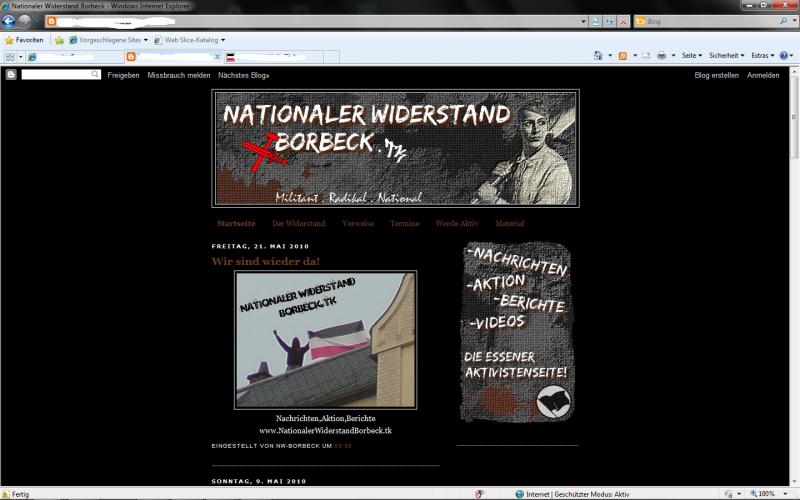Click the zoom magnifier icon showing 100%

click(754, 494)
